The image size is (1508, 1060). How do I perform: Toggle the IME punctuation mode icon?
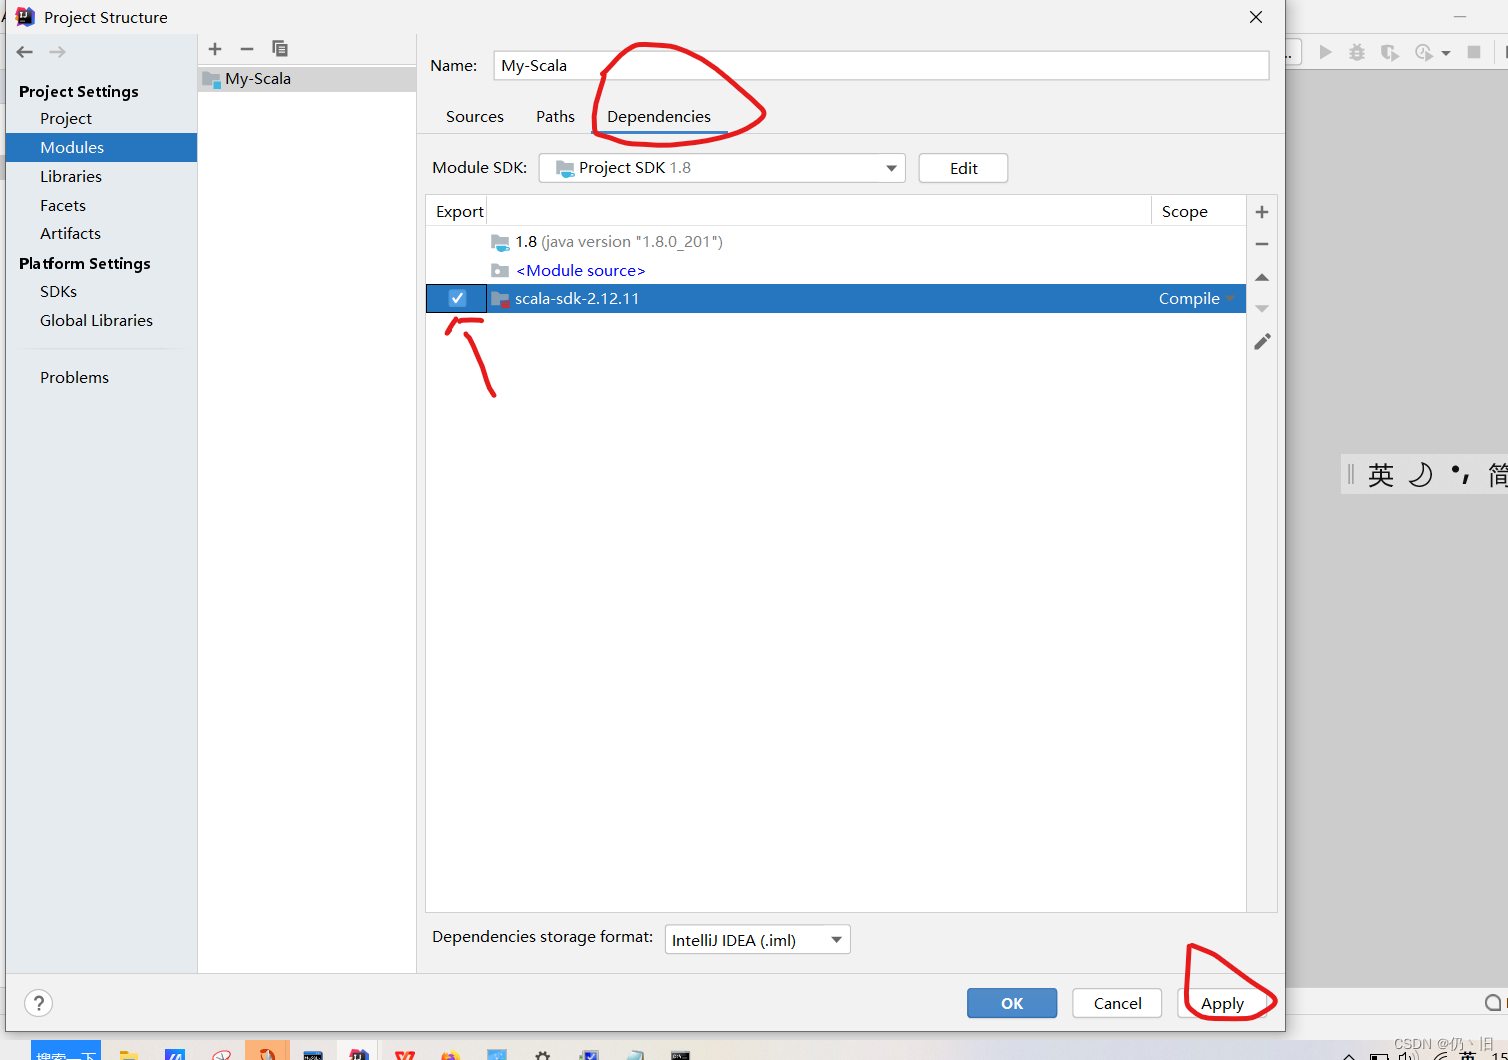(x=1460, y=475)
